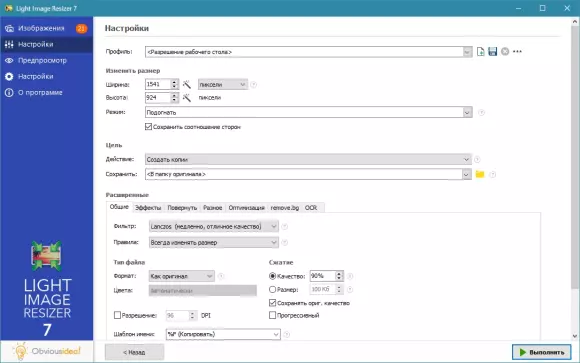
Task: Select the Размер radio button
Action: pos(273,289)
